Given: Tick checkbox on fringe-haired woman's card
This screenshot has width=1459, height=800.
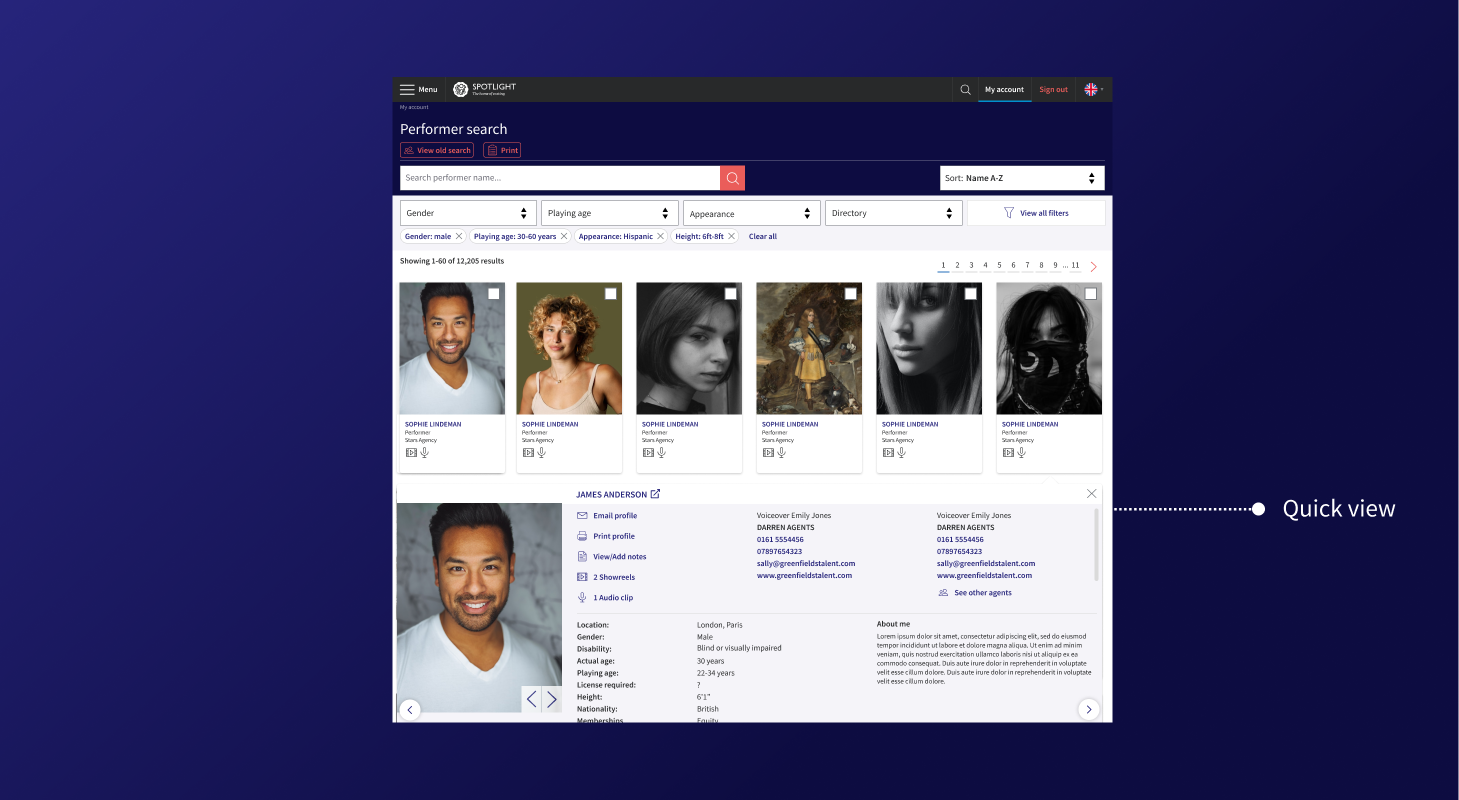Looking at the screenshot, I should [971, 293].
